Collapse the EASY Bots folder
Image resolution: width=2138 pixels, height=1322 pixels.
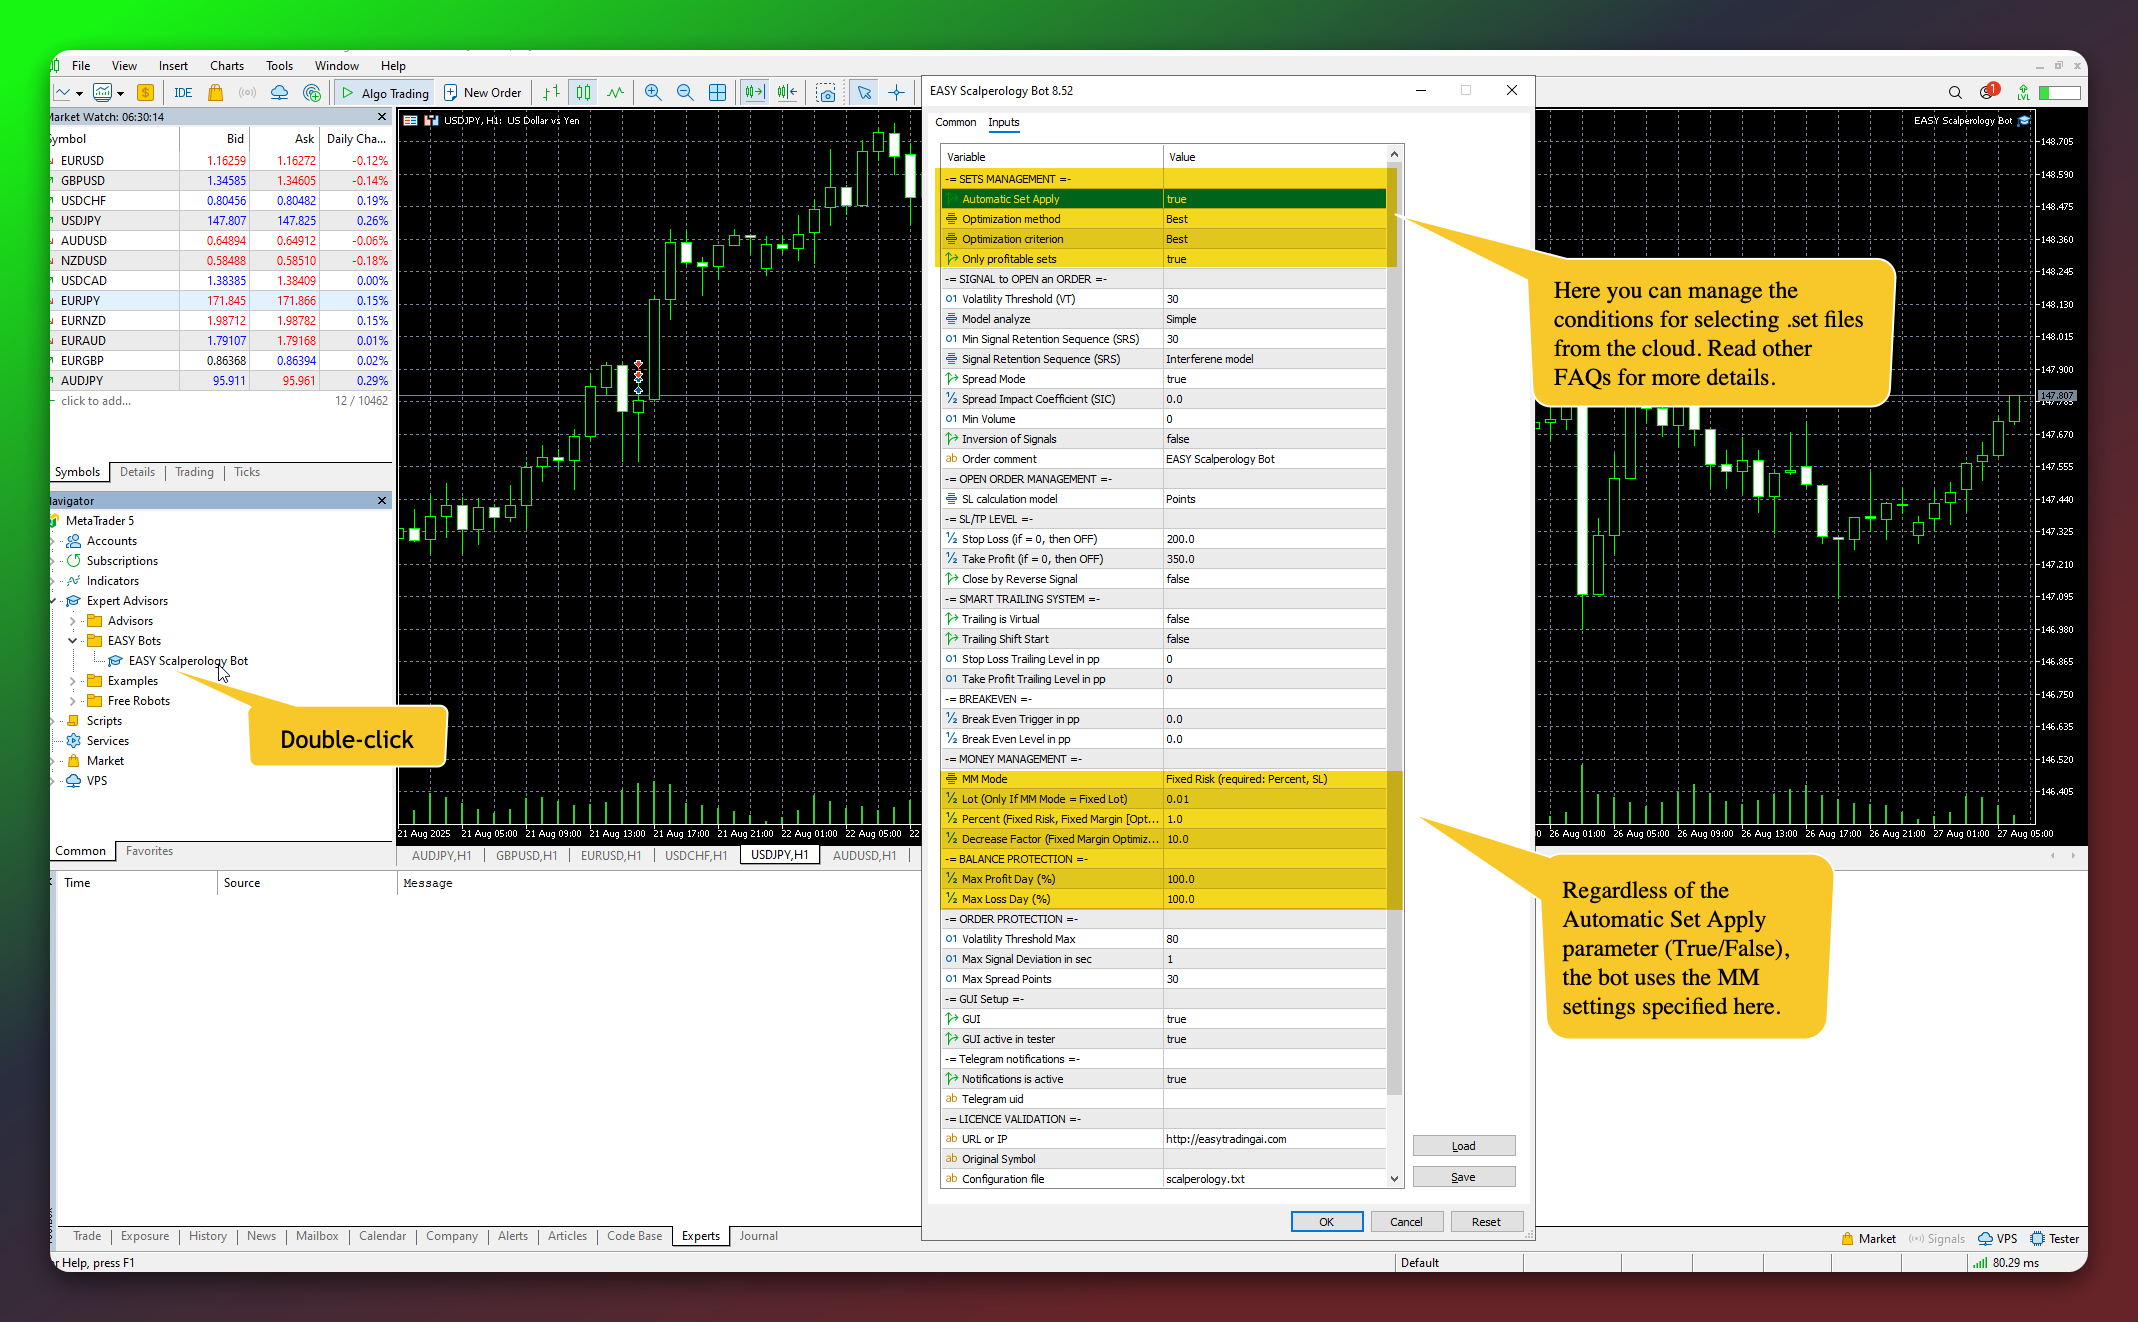(x=73, y=641)
